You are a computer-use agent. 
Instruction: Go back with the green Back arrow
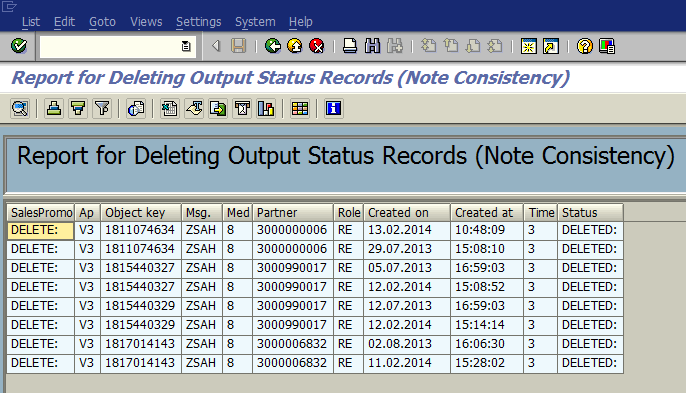273,46
